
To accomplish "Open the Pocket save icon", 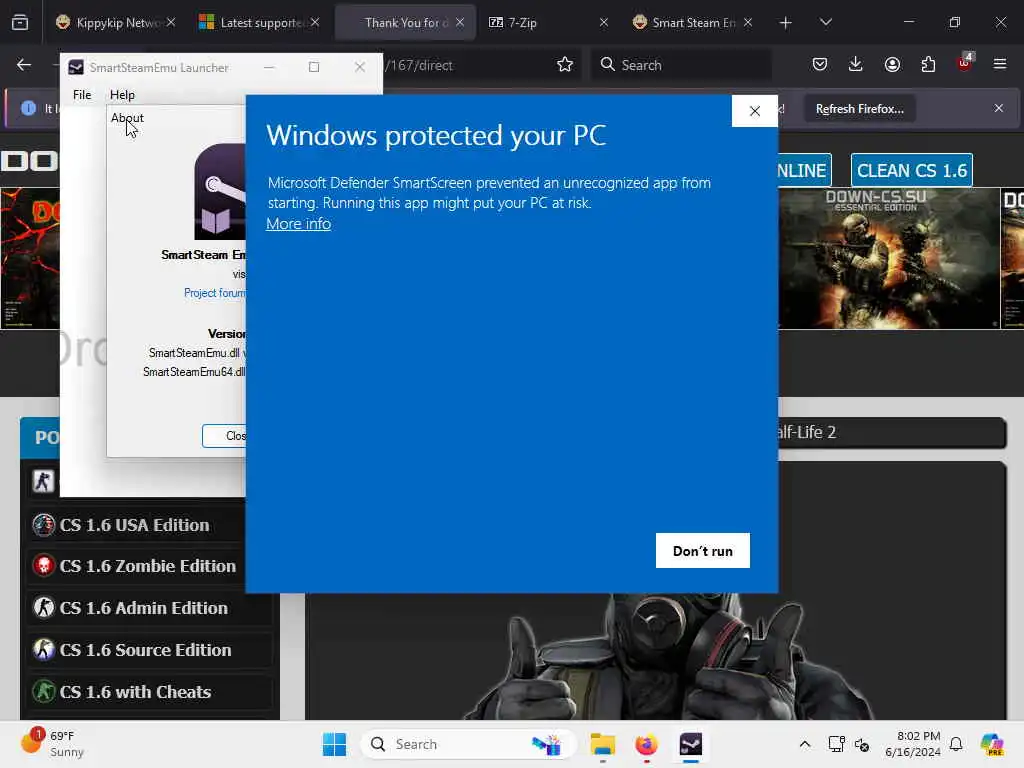I will [x=820, y=64].
